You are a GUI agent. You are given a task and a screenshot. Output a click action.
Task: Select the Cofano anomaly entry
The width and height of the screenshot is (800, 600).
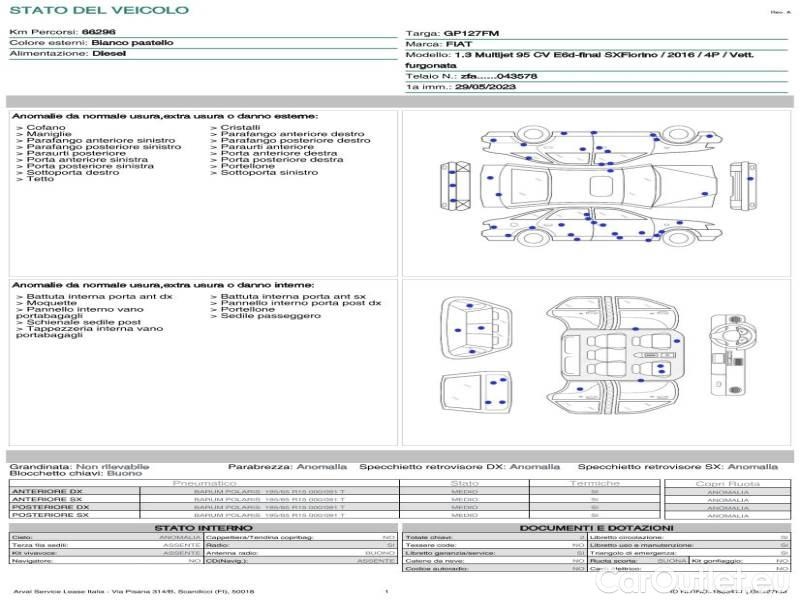(46, 128)
